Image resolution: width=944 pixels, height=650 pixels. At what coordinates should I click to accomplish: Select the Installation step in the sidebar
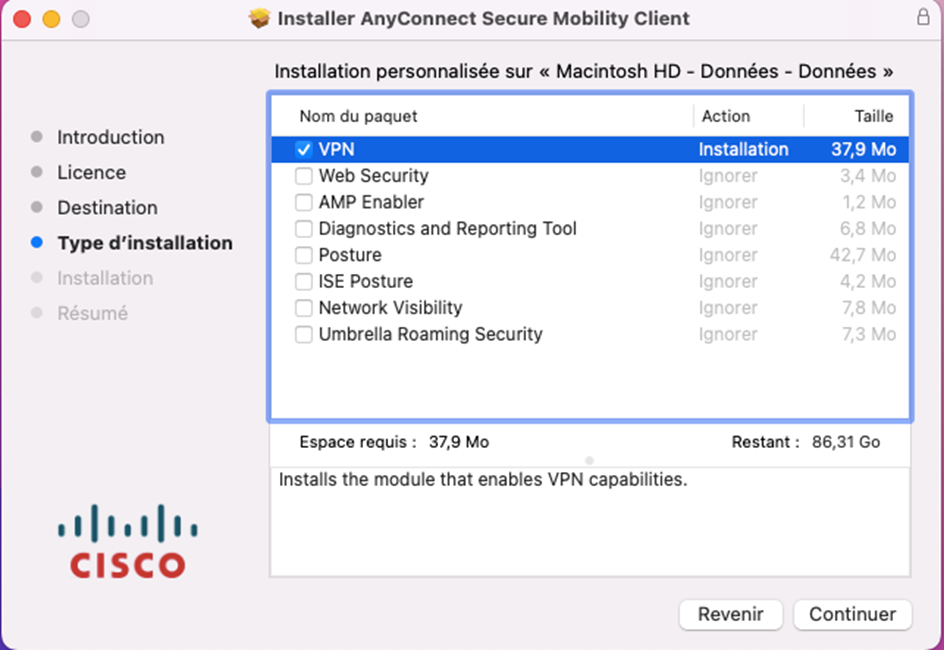click(x=105, y=278)
